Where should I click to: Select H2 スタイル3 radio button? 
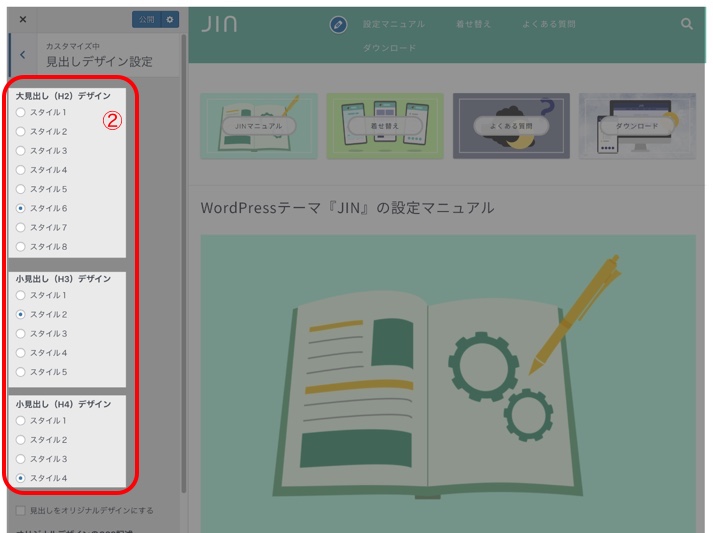click(x=20, y=151)
